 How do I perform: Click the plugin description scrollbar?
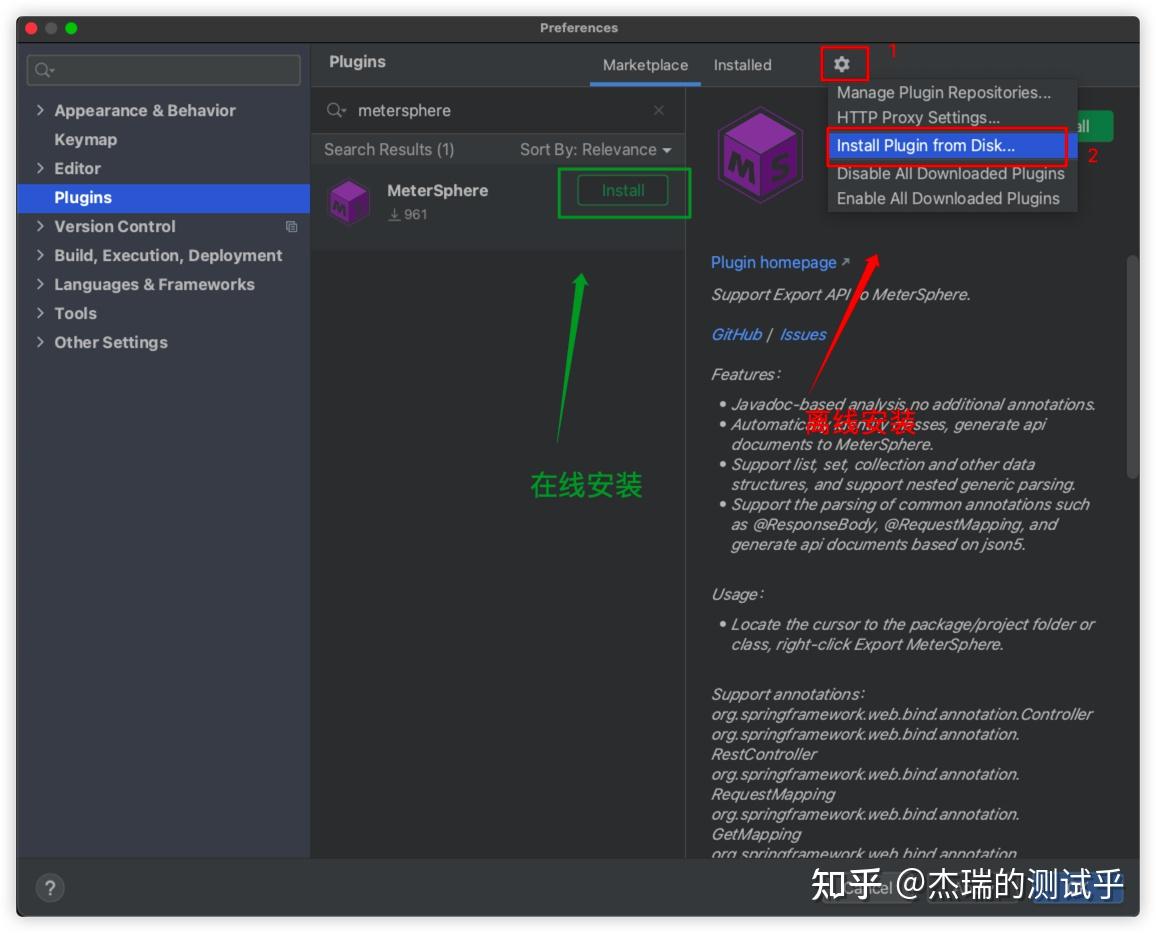[x=1132, y=367]
